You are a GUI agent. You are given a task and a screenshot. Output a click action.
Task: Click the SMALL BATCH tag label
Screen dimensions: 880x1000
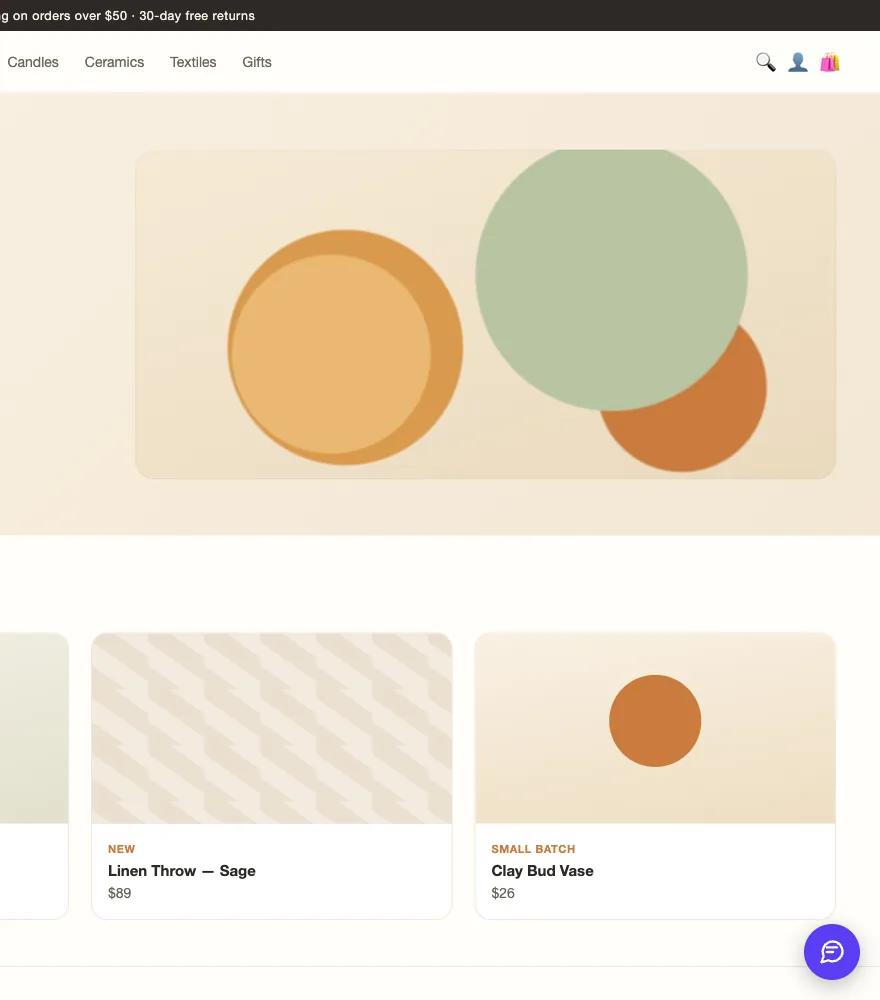533,849
